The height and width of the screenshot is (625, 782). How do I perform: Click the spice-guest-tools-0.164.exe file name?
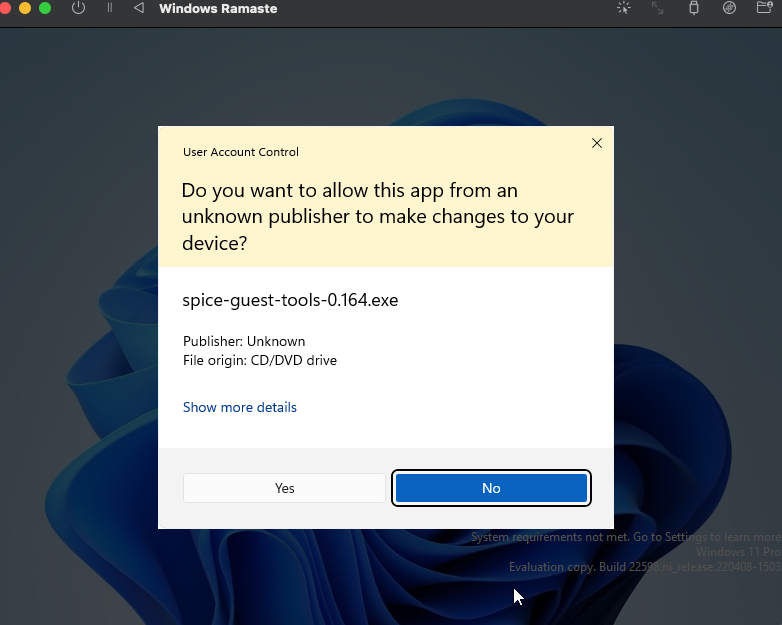(x=290, y=300)
